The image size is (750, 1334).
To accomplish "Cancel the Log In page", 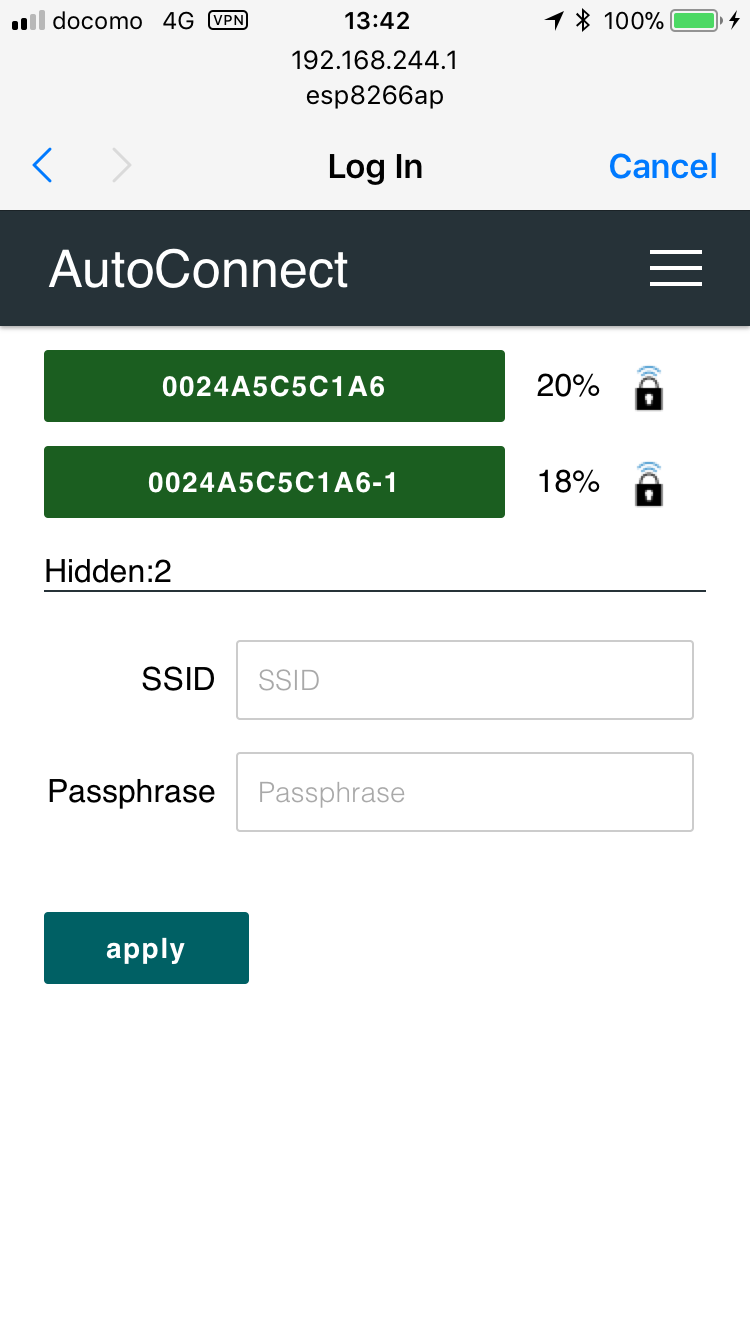I will (x=663, y=166).
